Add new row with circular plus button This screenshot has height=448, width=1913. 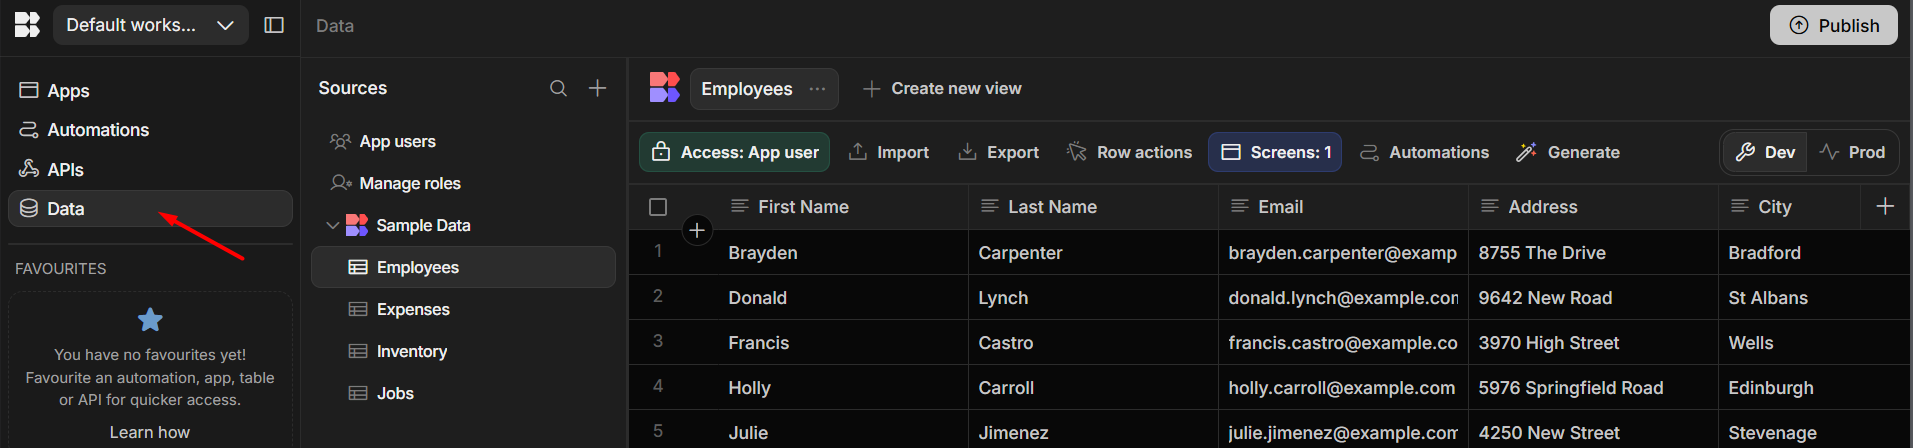pos(697,231)
